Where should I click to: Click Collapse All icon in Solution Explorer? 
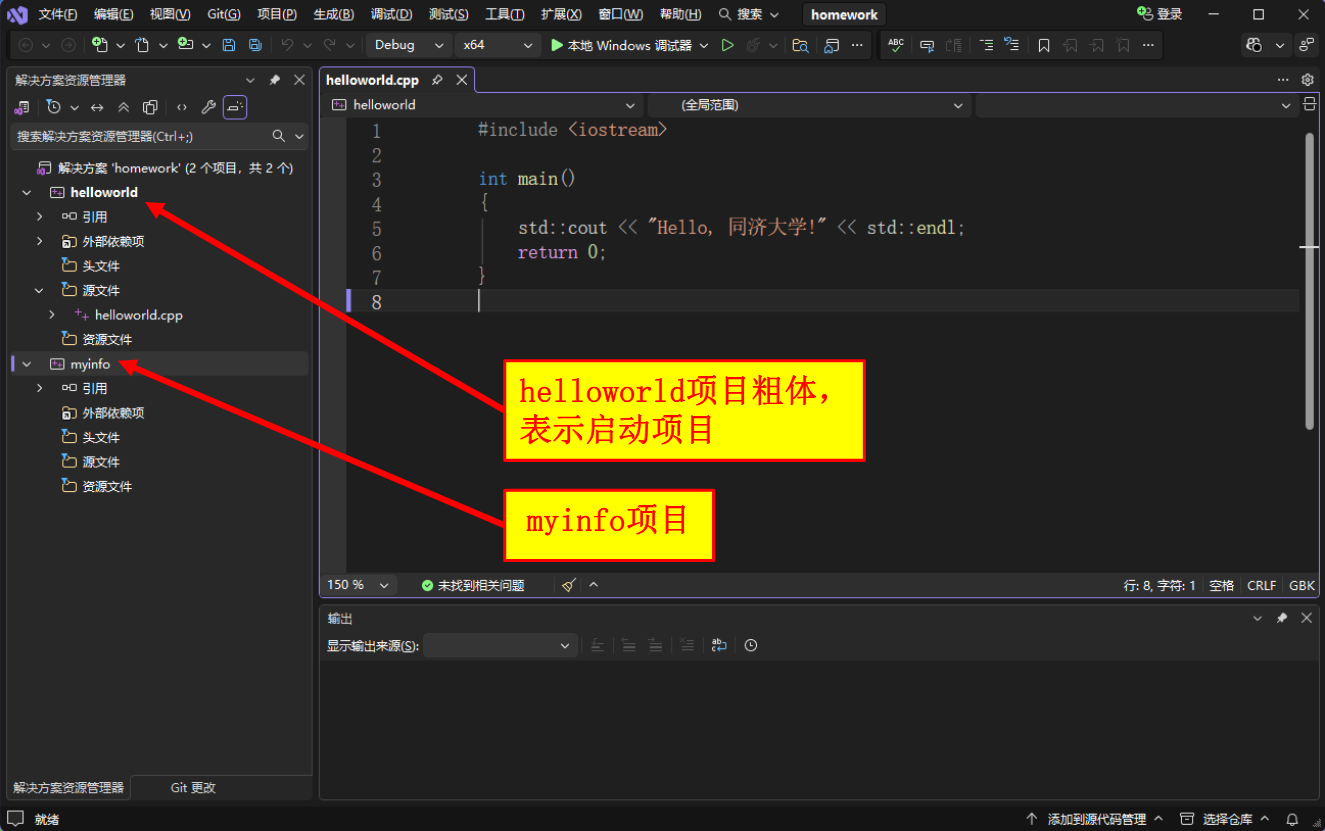(124, 107)
